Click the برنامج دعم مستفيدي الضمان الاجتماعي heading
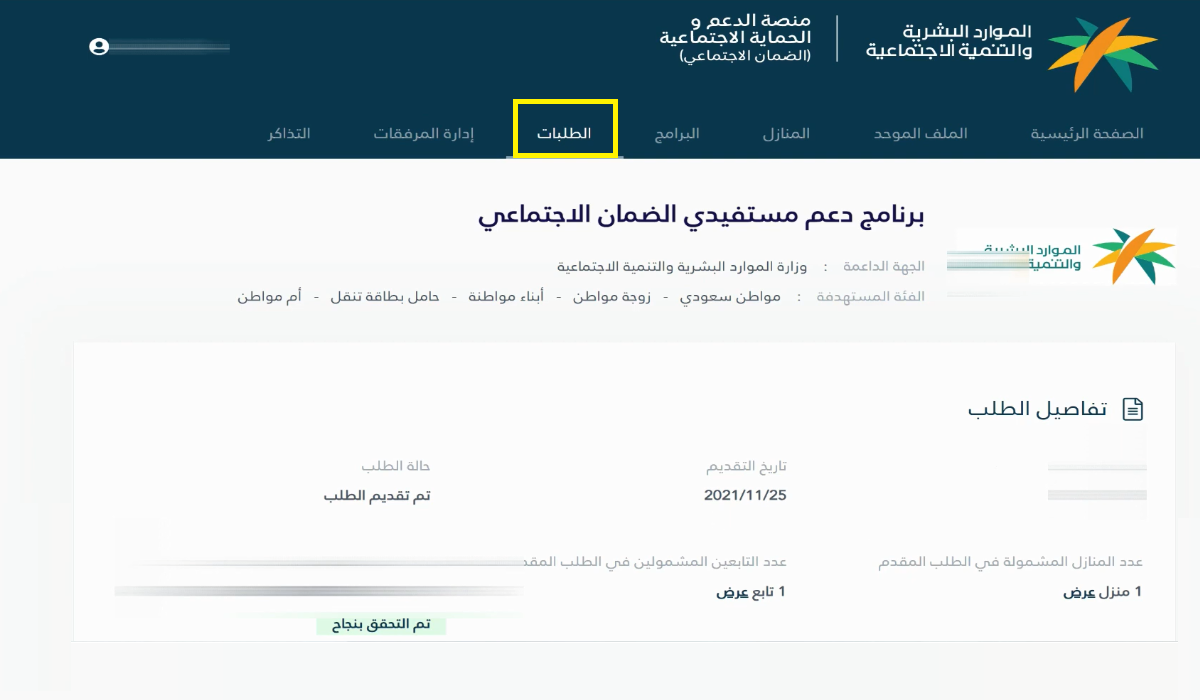Viewport: 1200px width, 700px height. [702, 216]
